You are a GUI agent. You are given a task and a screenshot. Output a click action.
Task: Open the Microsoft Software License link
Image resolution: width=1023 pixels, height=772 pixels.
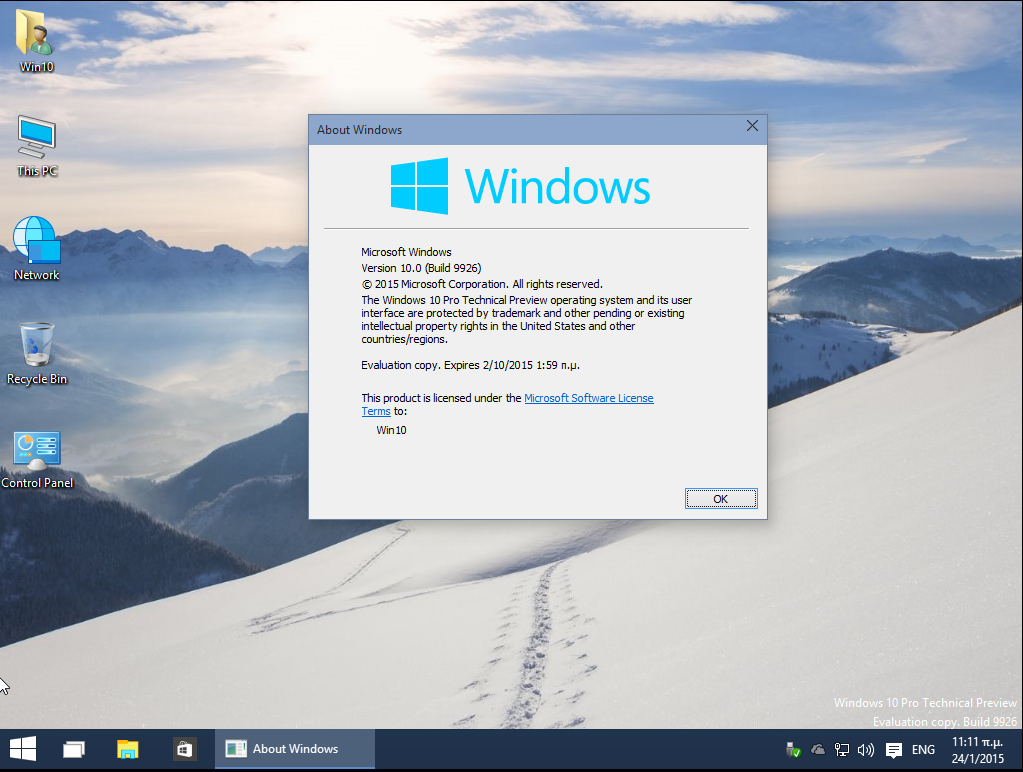point(588,398)
